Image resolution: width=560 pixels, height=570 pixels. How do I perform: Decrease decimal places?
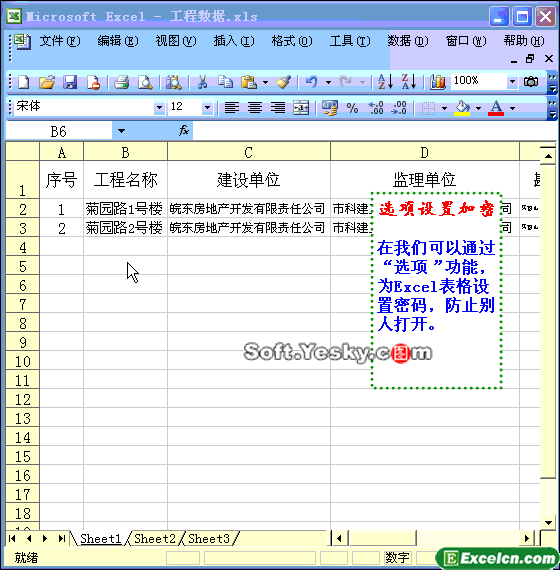click(399, 108)
